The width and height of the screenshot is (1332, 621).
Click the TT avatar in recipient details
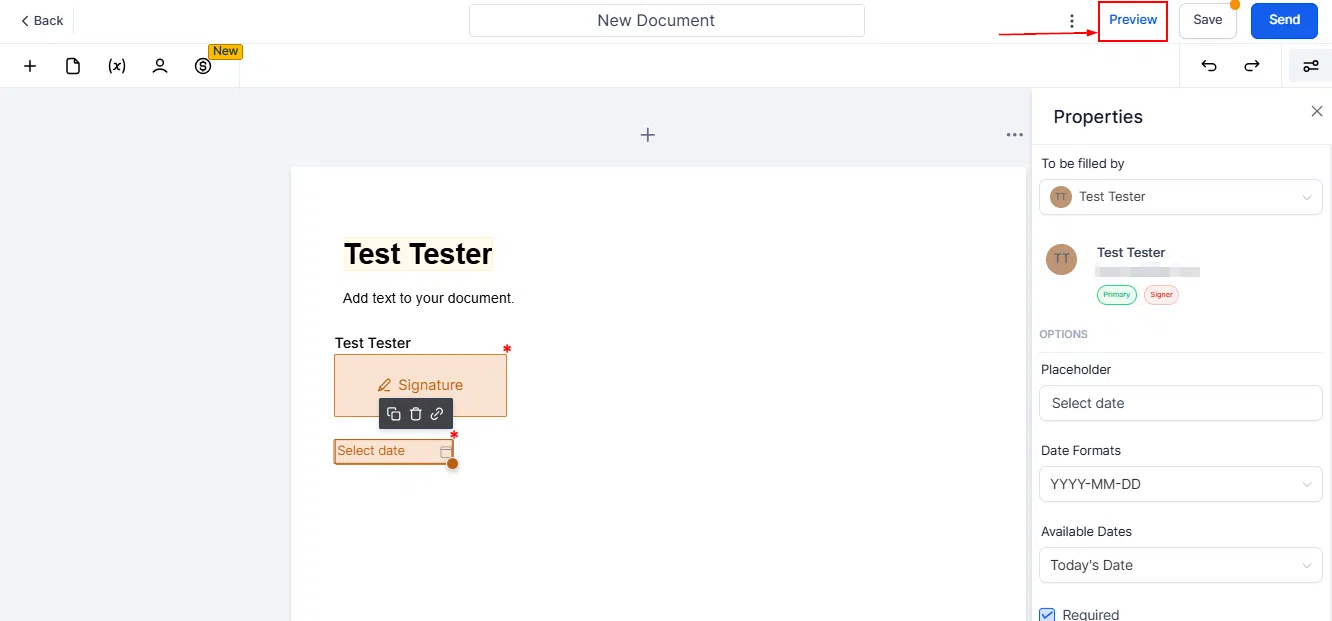point(1061,259)
